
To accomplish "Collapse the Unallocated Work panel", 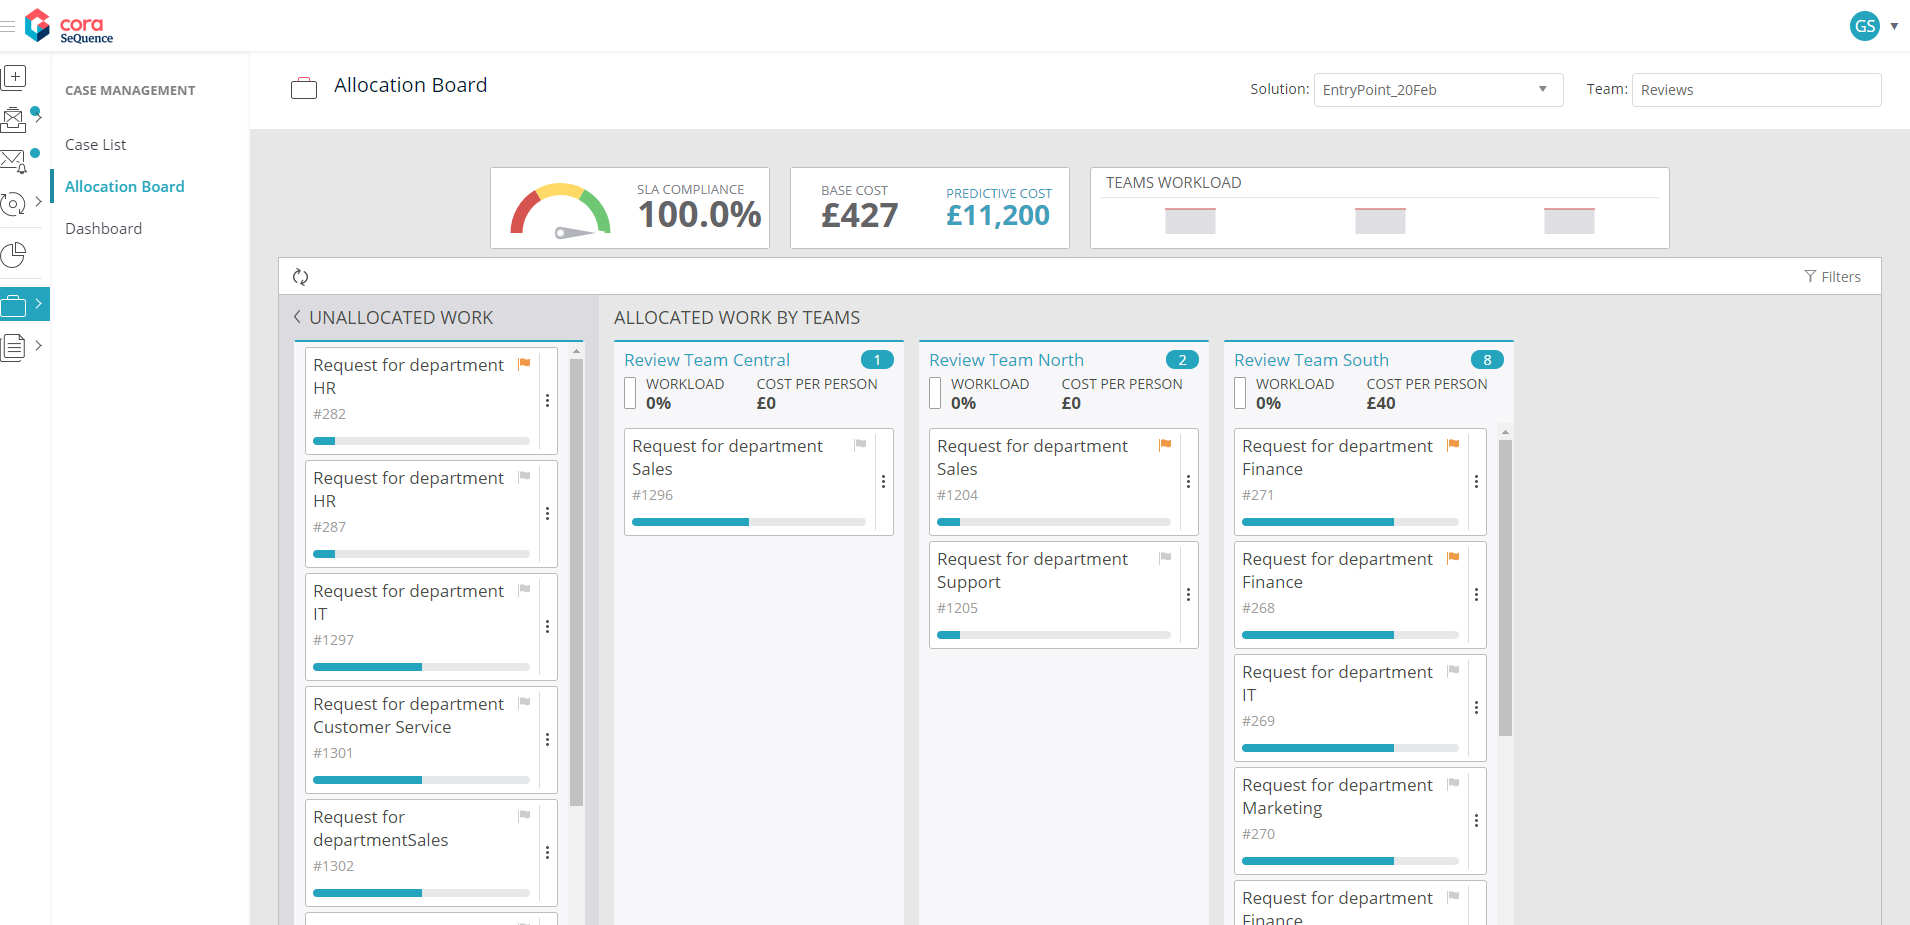I will pyautogui.click(x=297, y=317).
